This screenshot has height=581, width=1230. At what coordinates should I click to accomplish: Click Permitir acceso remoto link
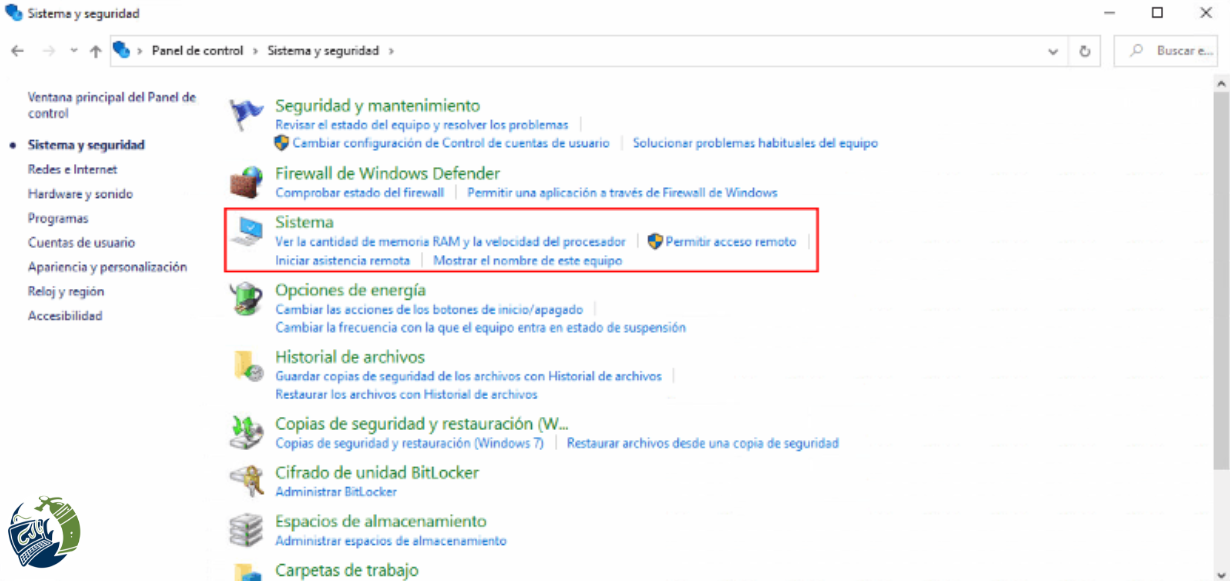pos(731,241)
